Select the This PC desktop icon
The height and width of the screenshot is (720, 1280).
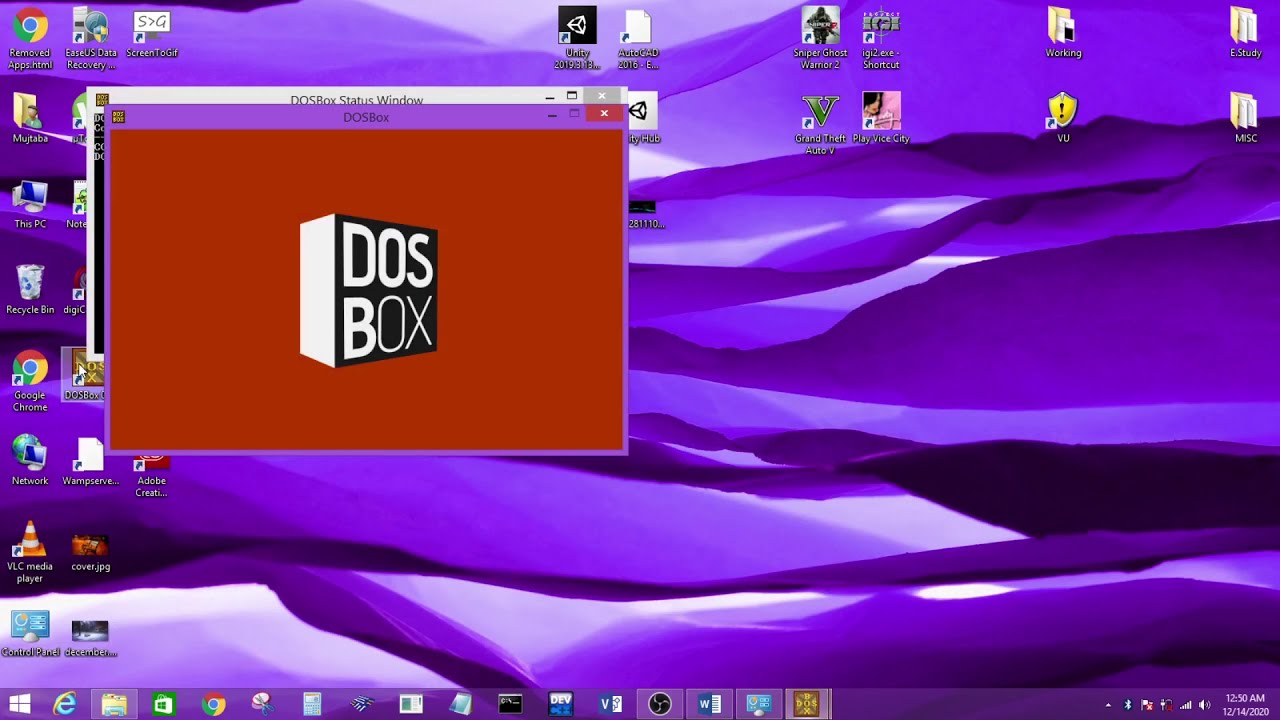pos(30,204)
